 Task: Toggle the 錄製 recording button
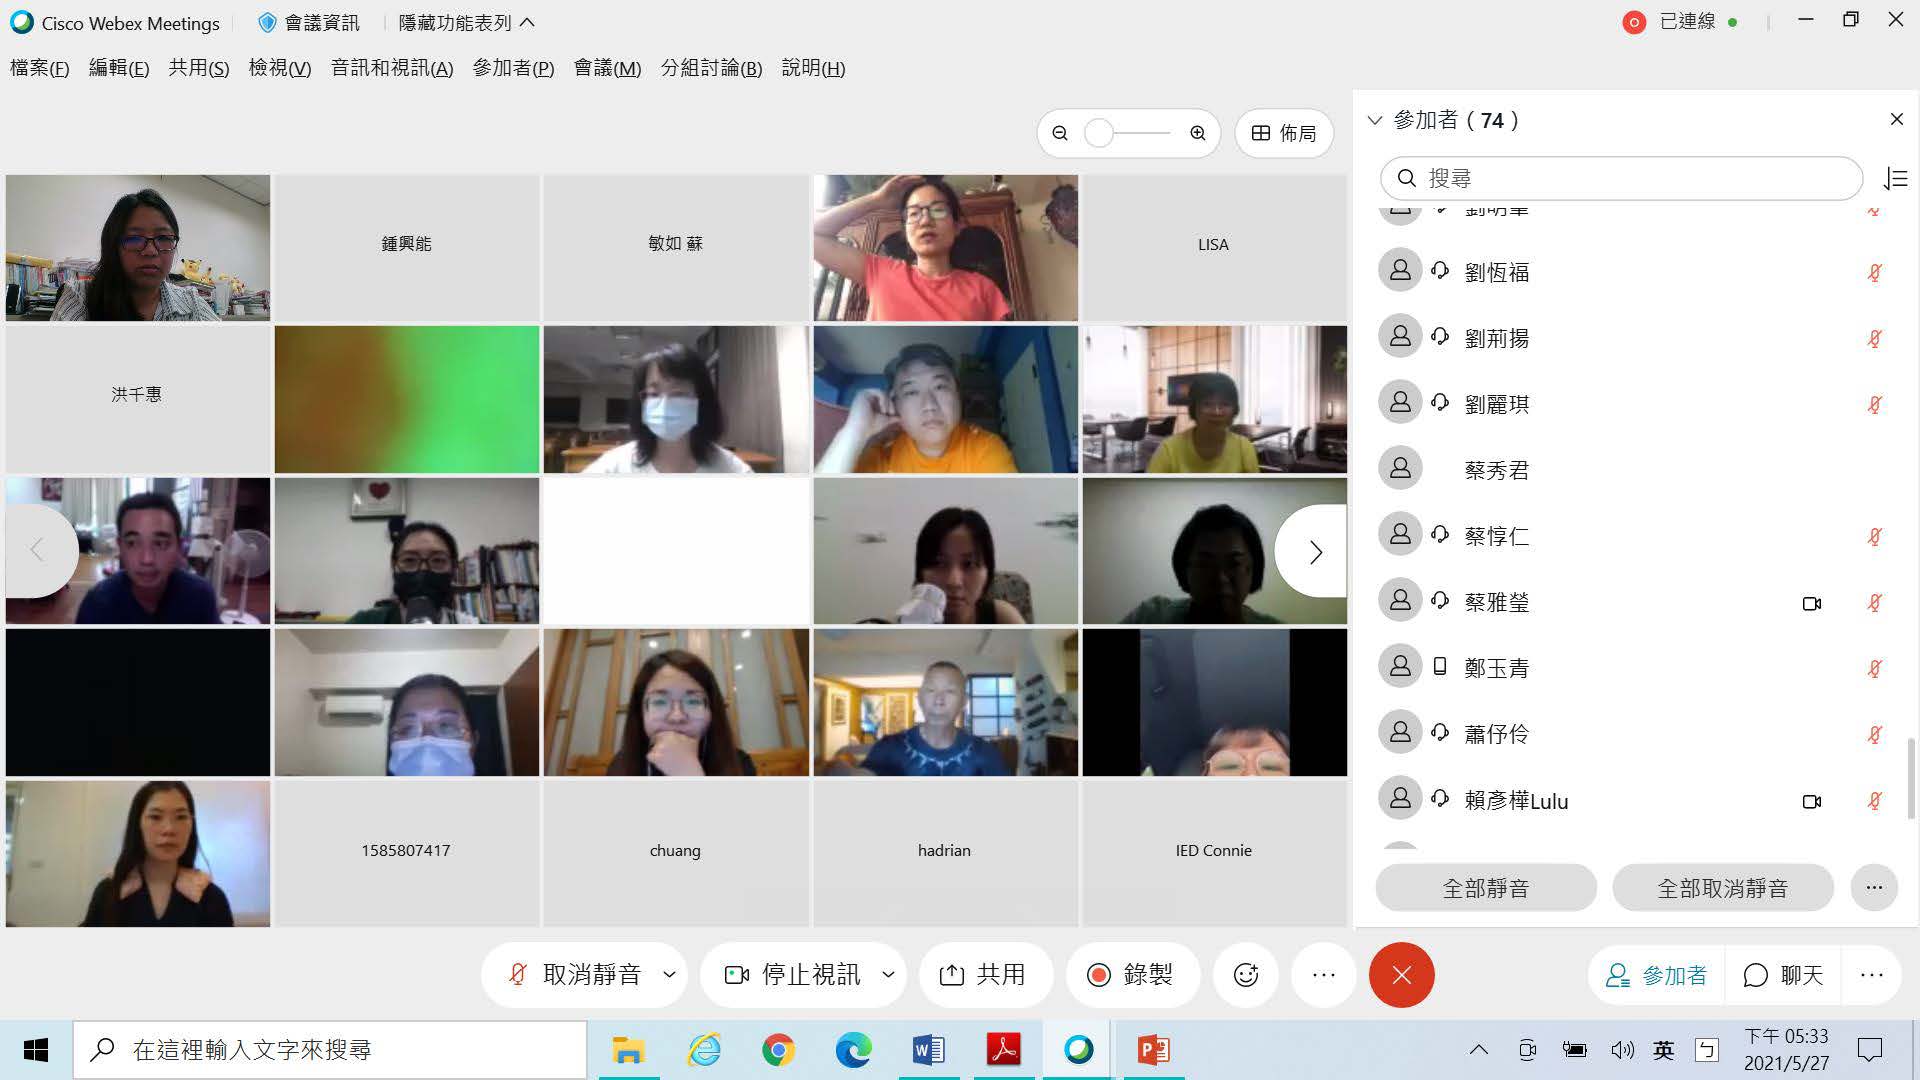(x=1130, y=975)
